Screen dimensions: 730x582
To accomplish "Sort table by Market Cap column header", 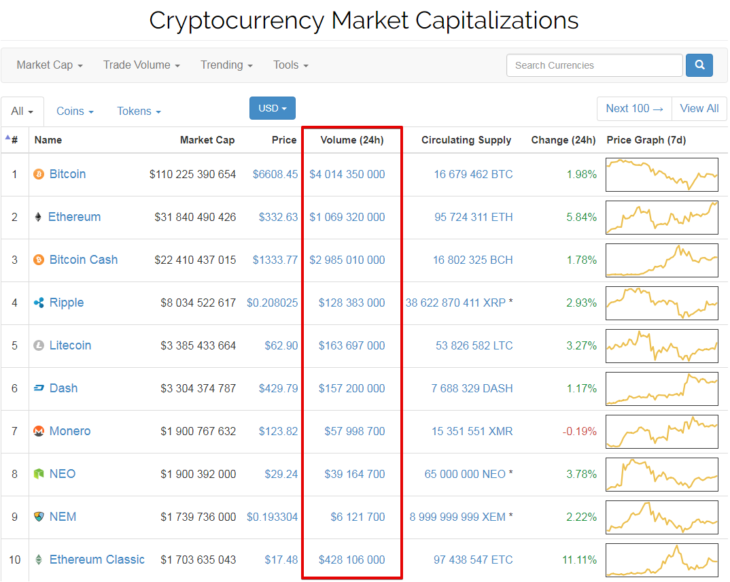I will [x=207, y=140].
